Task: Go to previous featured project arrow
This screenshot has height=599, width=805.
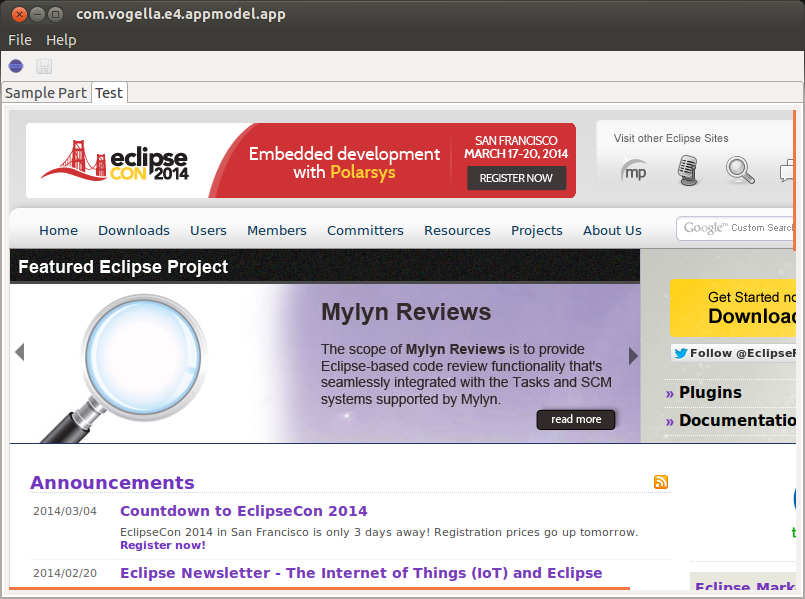Action: coord(20,352)
